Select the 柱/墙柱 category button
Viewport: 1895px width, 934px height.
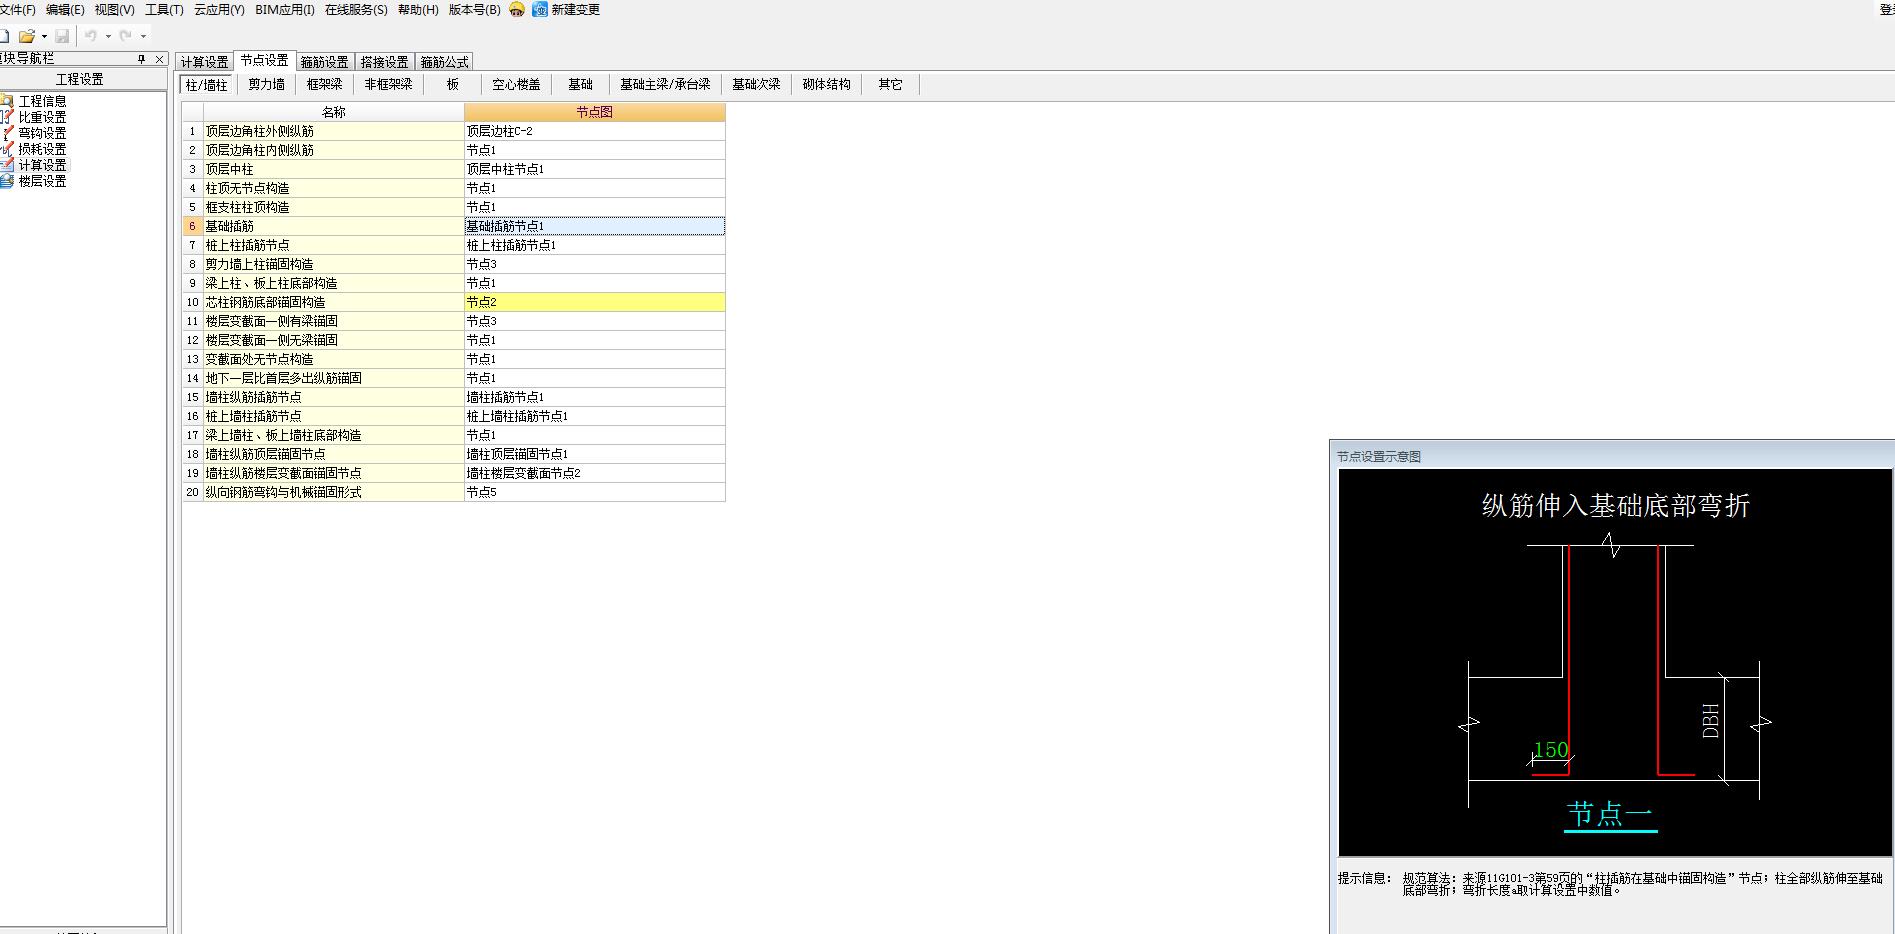click(x=207, y=85)
